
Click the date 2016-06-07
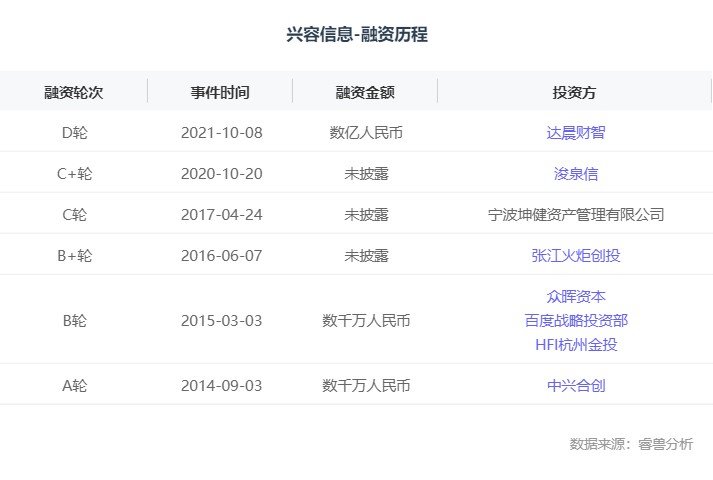(x=222, y=255)
